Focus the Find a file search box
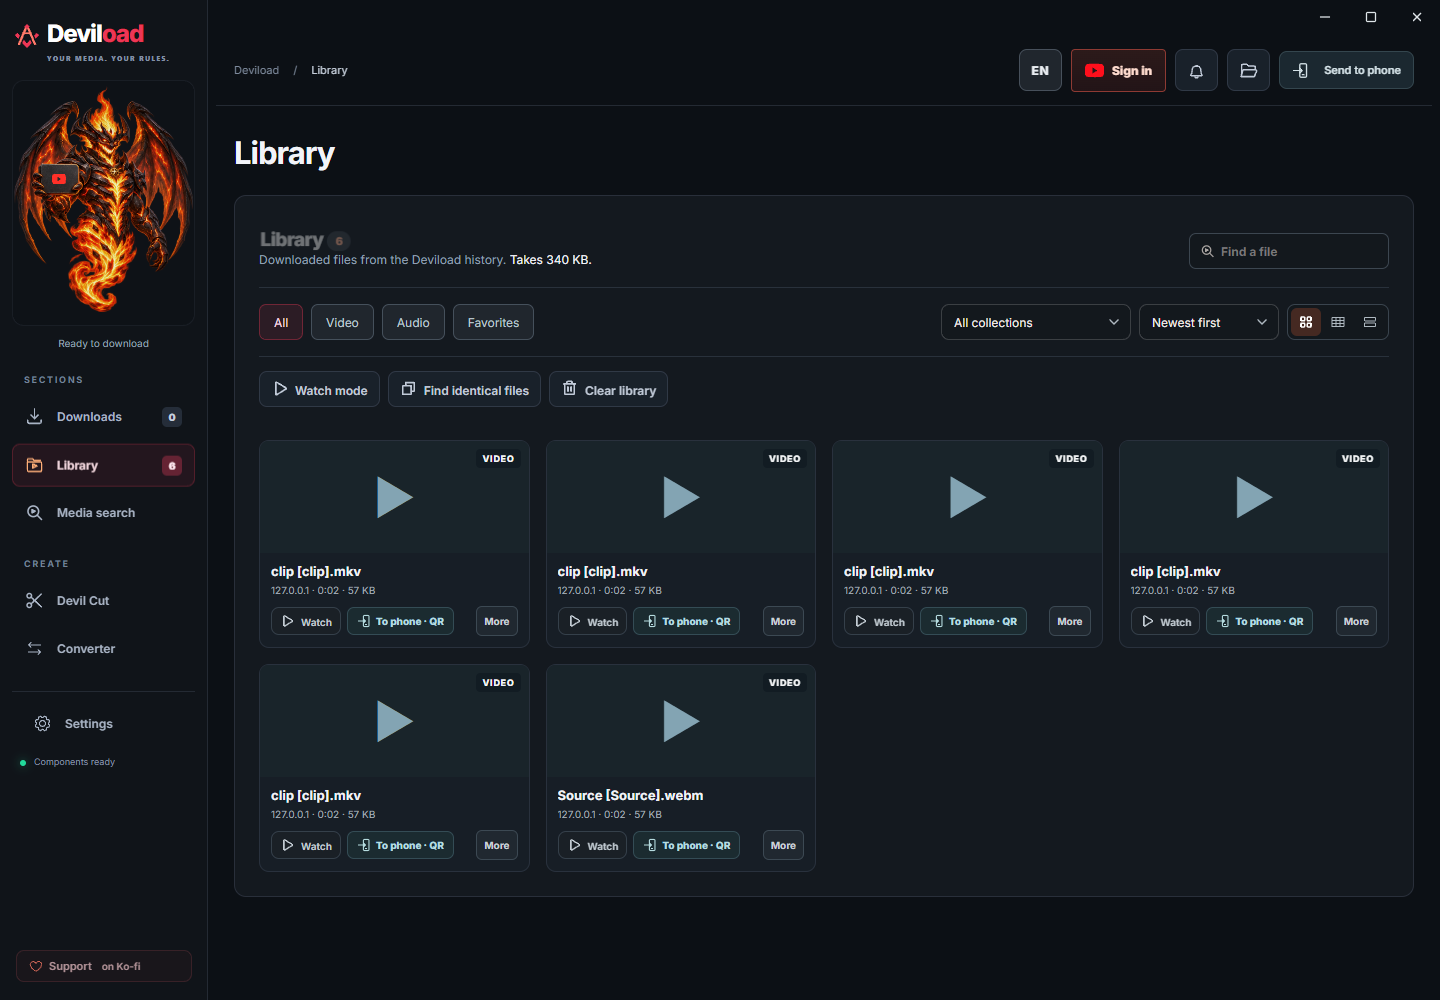 point(1288,251)
